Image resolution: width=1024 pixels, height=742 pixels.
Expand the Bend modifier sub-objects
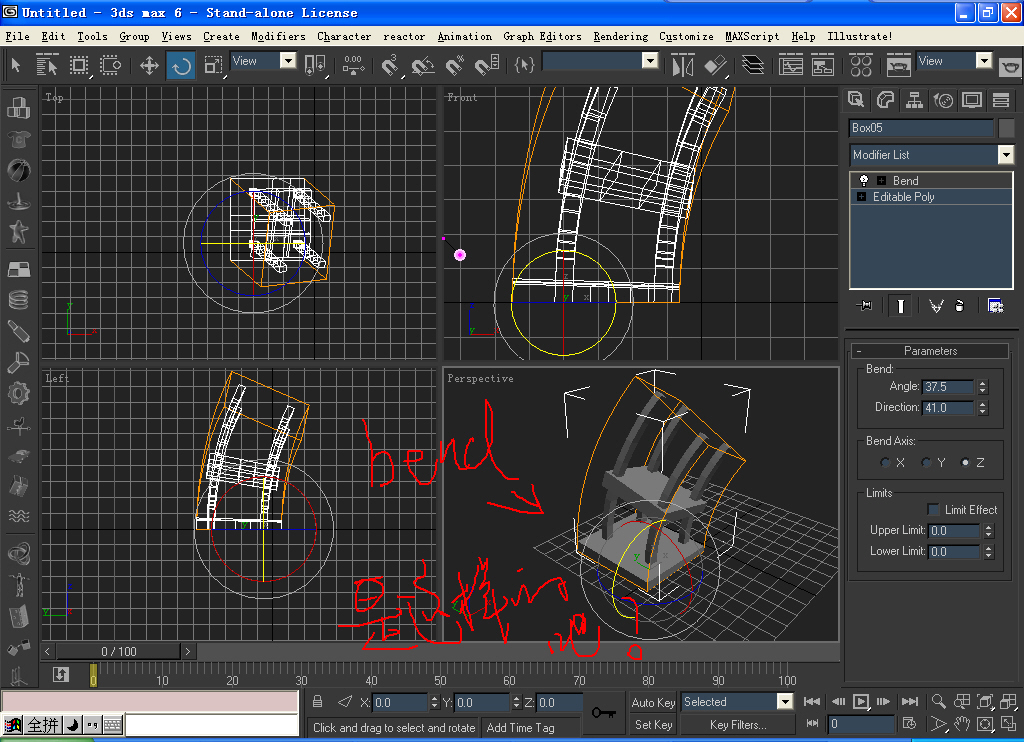(881, 180)
